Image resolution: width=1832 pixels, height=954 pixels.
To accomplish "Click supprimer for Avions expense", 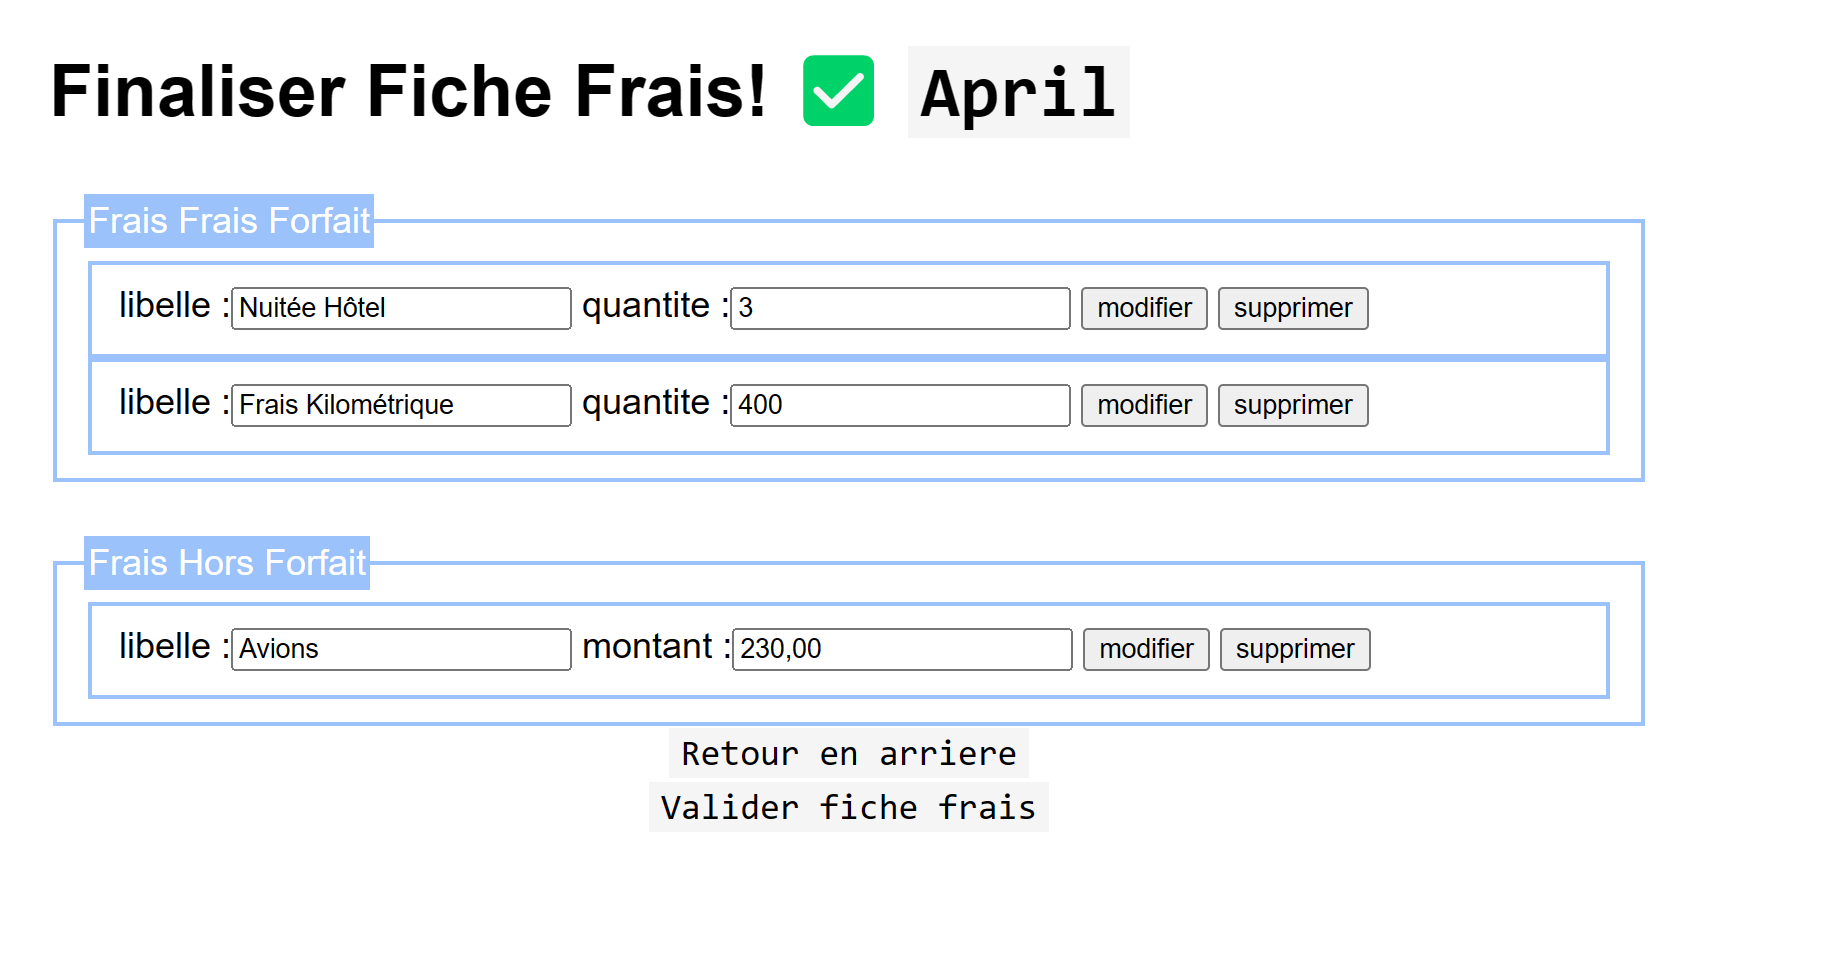I will (x=1294, y=649).
